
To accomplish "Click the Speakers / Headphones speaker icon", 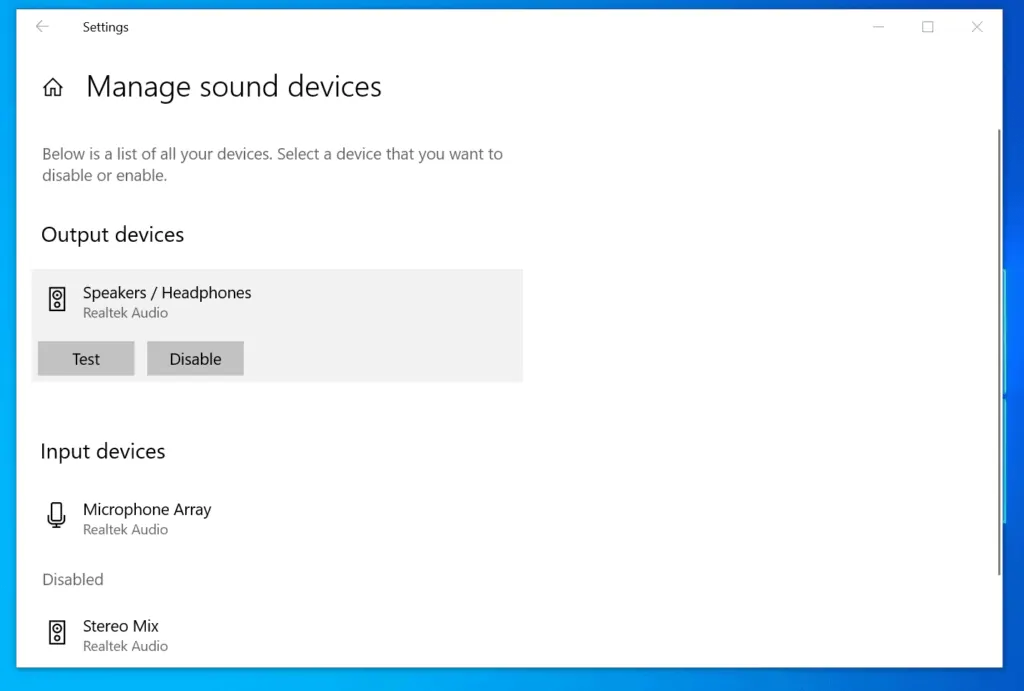I will pyautogui.click(x=58, y=299).
